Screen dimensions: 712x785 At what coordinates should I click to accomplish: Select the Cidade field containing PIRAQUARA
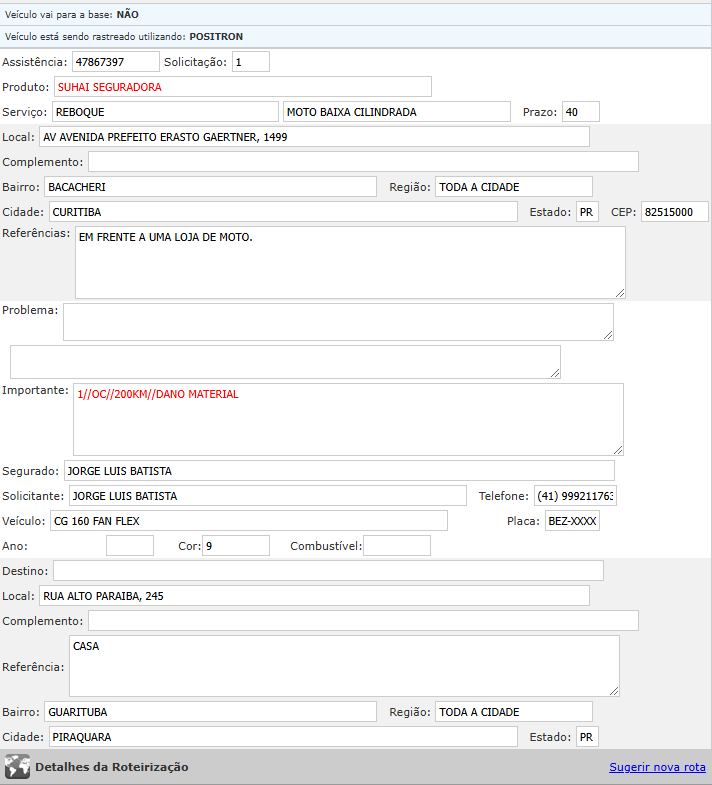pos(283,737)
